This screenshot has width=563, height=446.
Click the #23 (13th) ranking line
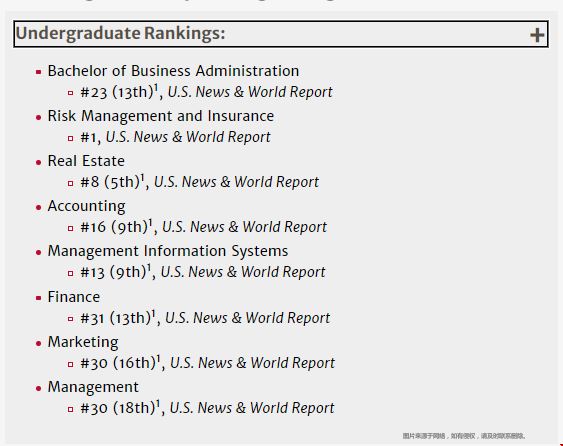point(206,92)
